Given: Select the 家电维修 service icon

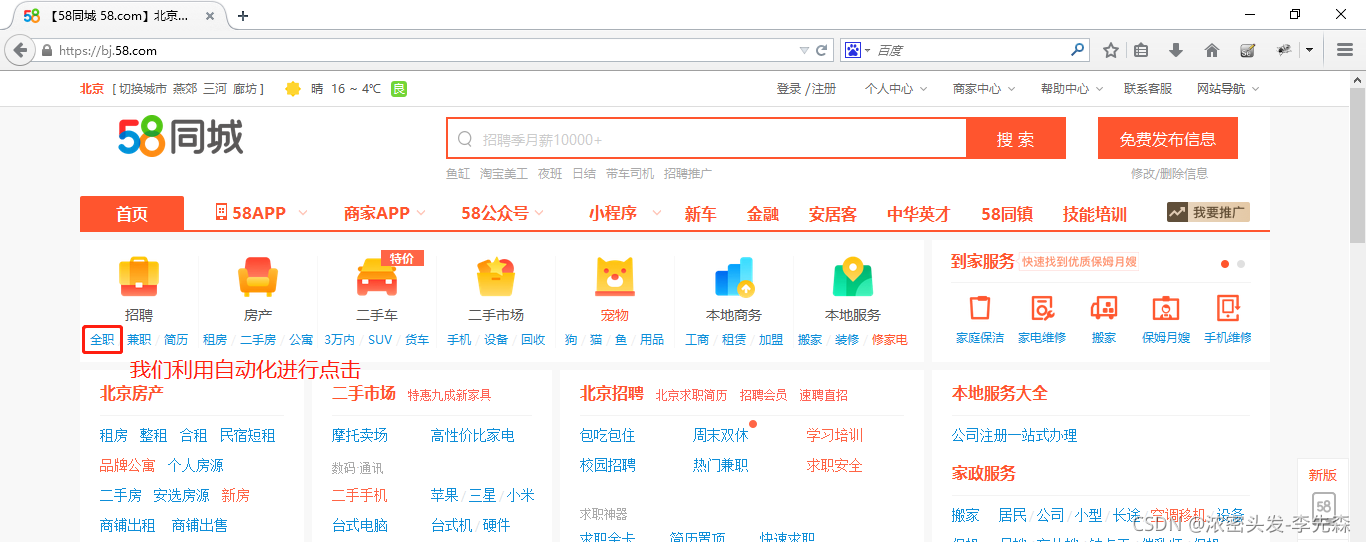Looking at the screenshot, I should click(1042, 308).
